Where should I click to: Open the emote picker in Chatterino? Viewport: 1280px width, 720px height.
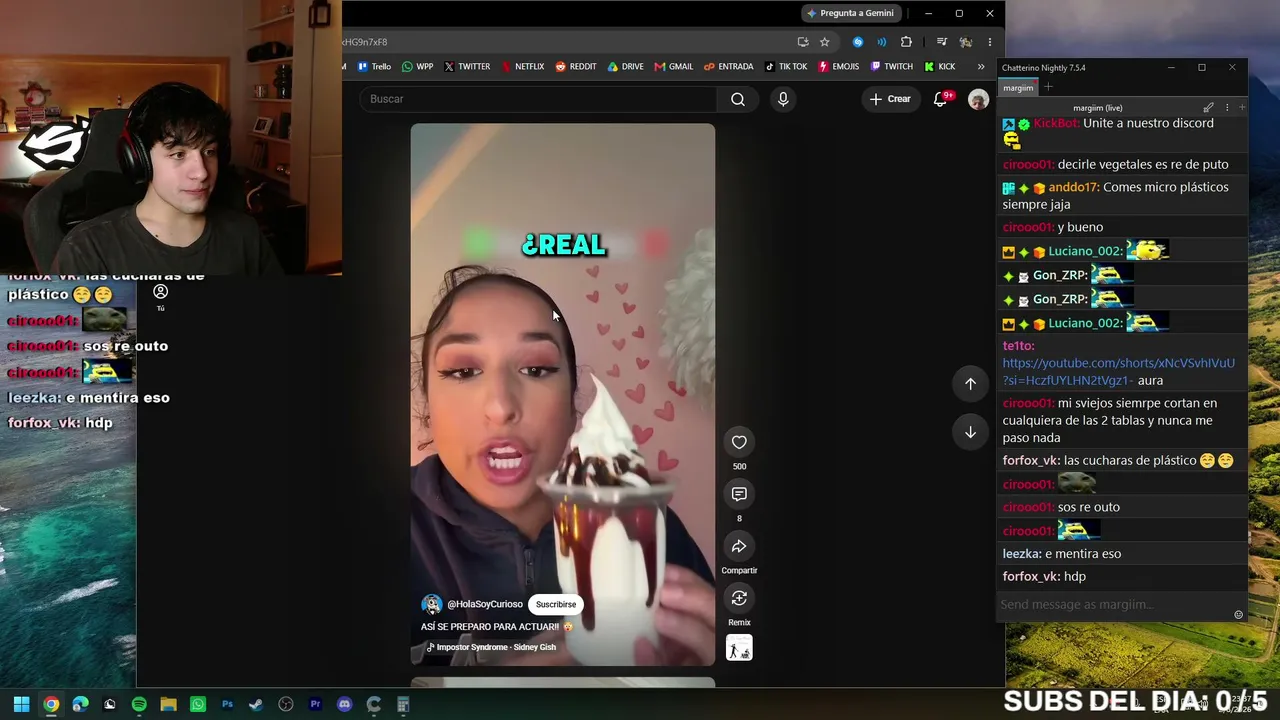point(1239,615)
